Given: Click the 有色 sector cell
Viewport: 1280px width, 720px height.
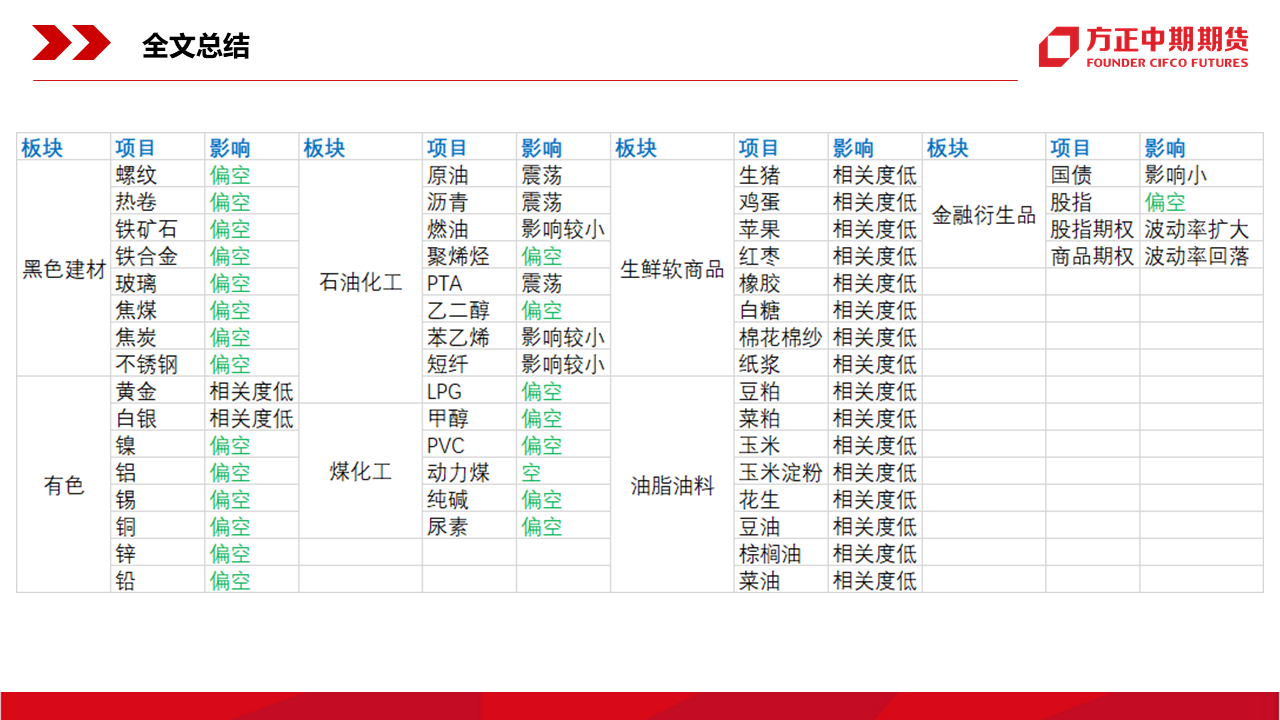Looking at the screenshot, I should point(64,486).
